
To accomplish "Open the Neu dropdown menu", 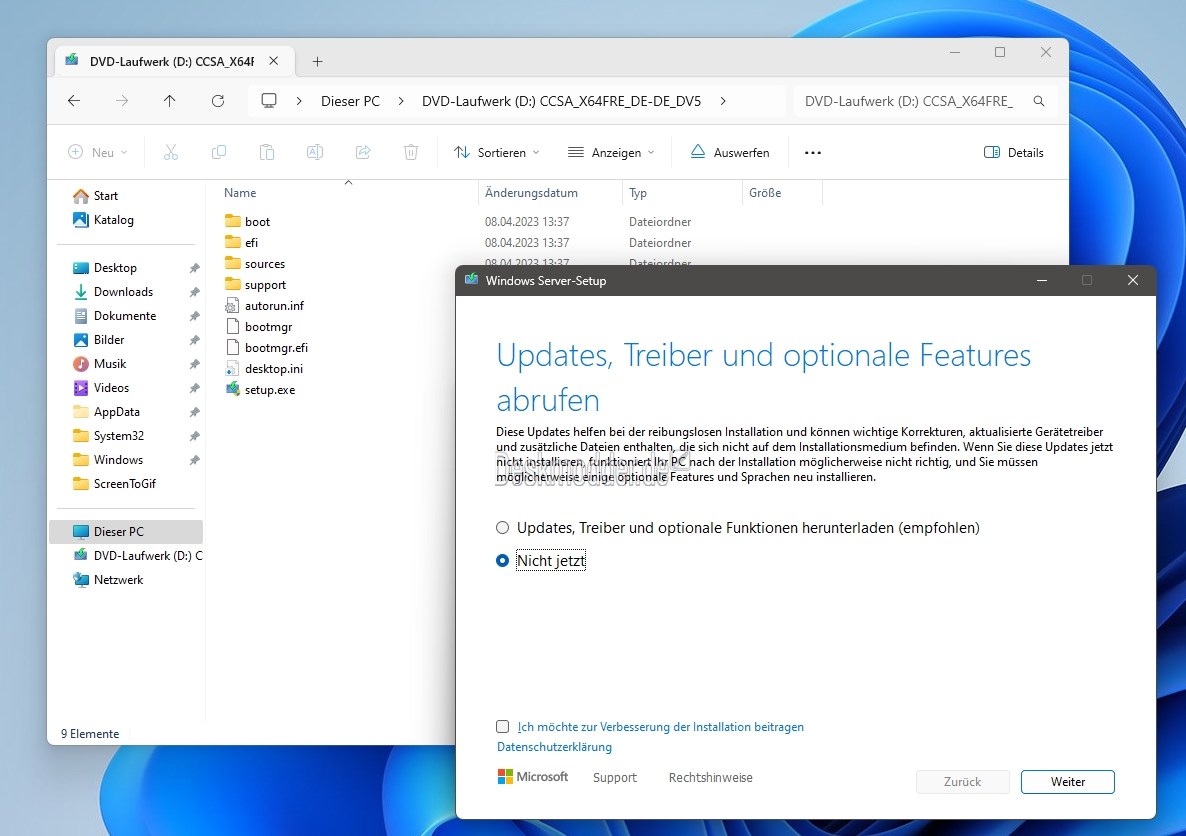I will [98, 152].
